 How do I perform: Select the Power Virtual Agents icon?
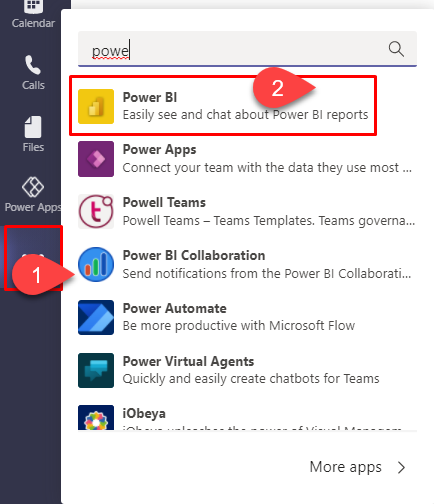pos(96,370)
